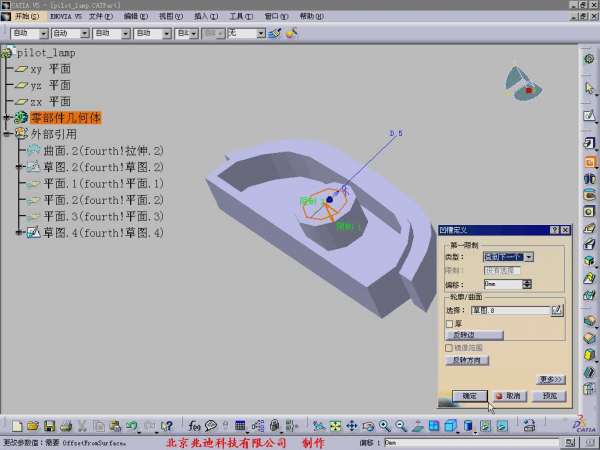Select xy 平面 in the specification tree
Screen dimensions: 600x450
coord(50,70)
